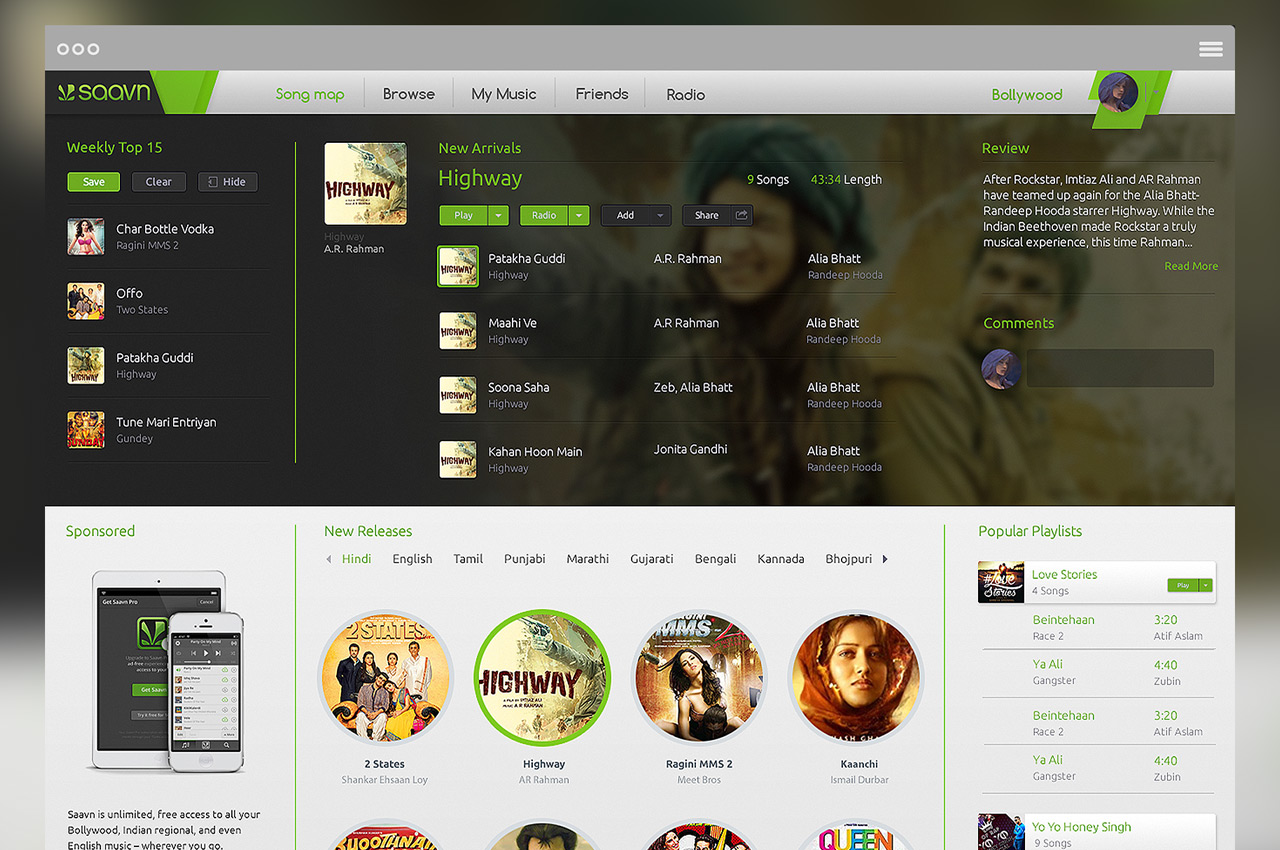Open the profile dropdown arrow beside avatar
Screen dimensions: 1280x850
tap(1156, 92)
